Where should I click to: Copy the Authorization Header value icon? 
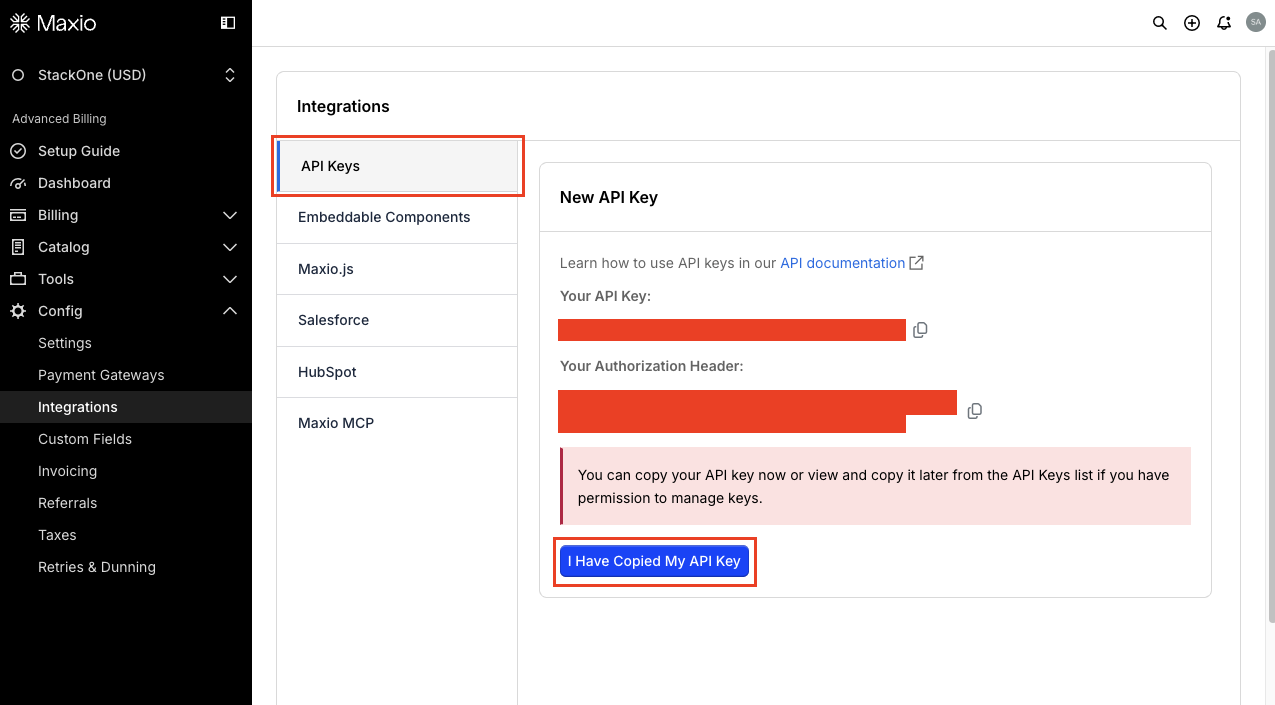click(975, 411)
